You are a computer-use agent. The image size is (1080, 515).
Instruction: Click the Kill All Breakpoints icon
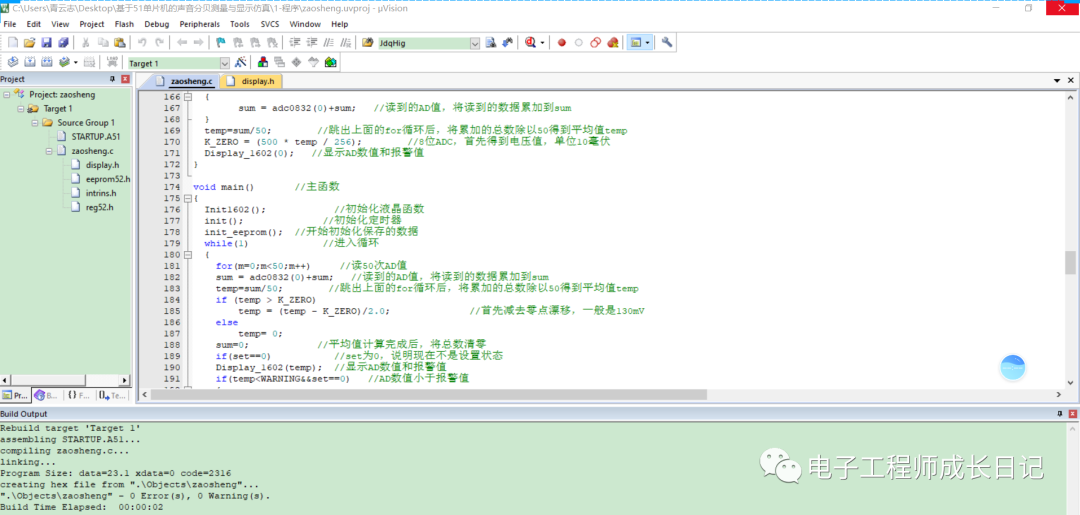(x=613, y=42)
